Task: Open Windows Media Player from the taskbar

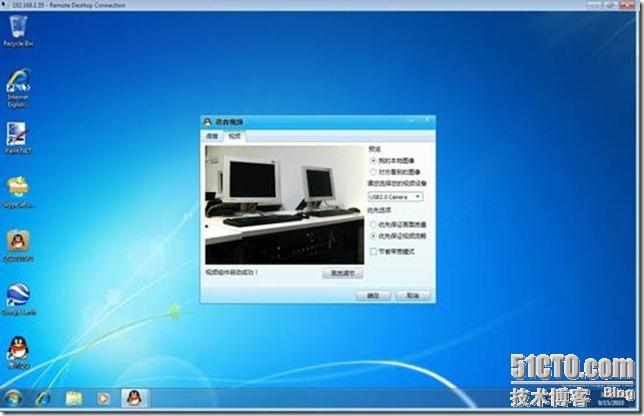Action: click(x=104, y=398)
